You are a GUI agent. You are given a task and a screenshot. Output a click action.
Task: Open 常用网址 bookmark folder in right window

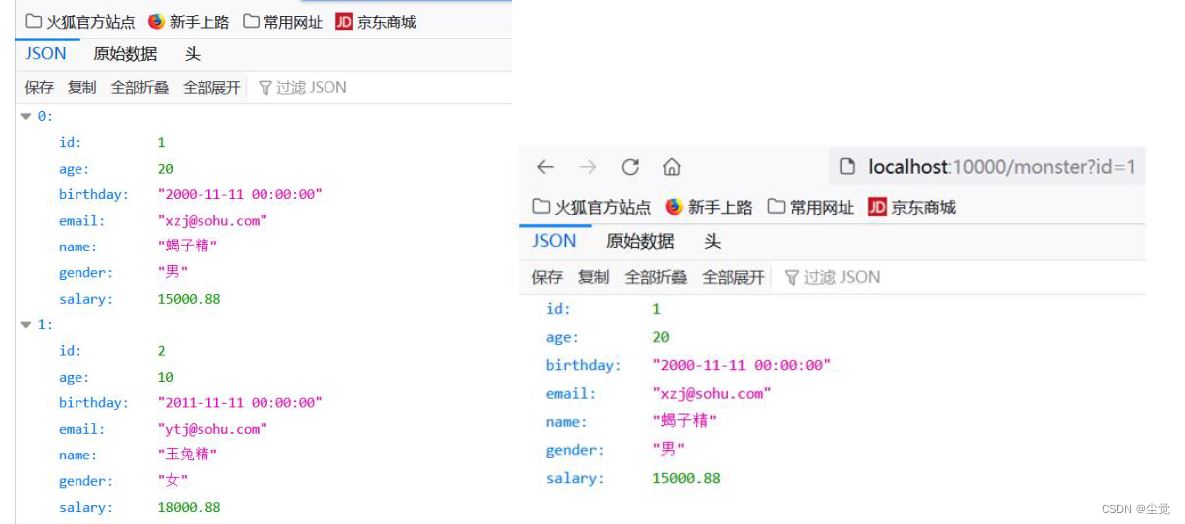(811, 207)
